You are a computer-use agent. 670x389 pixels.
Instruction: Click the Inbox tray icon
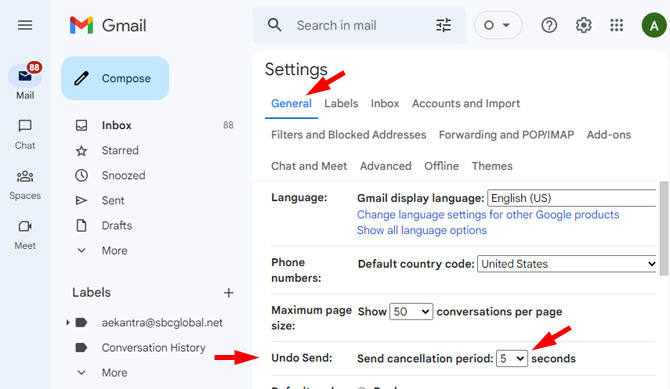pyautogui.click(x=81, y=125)
